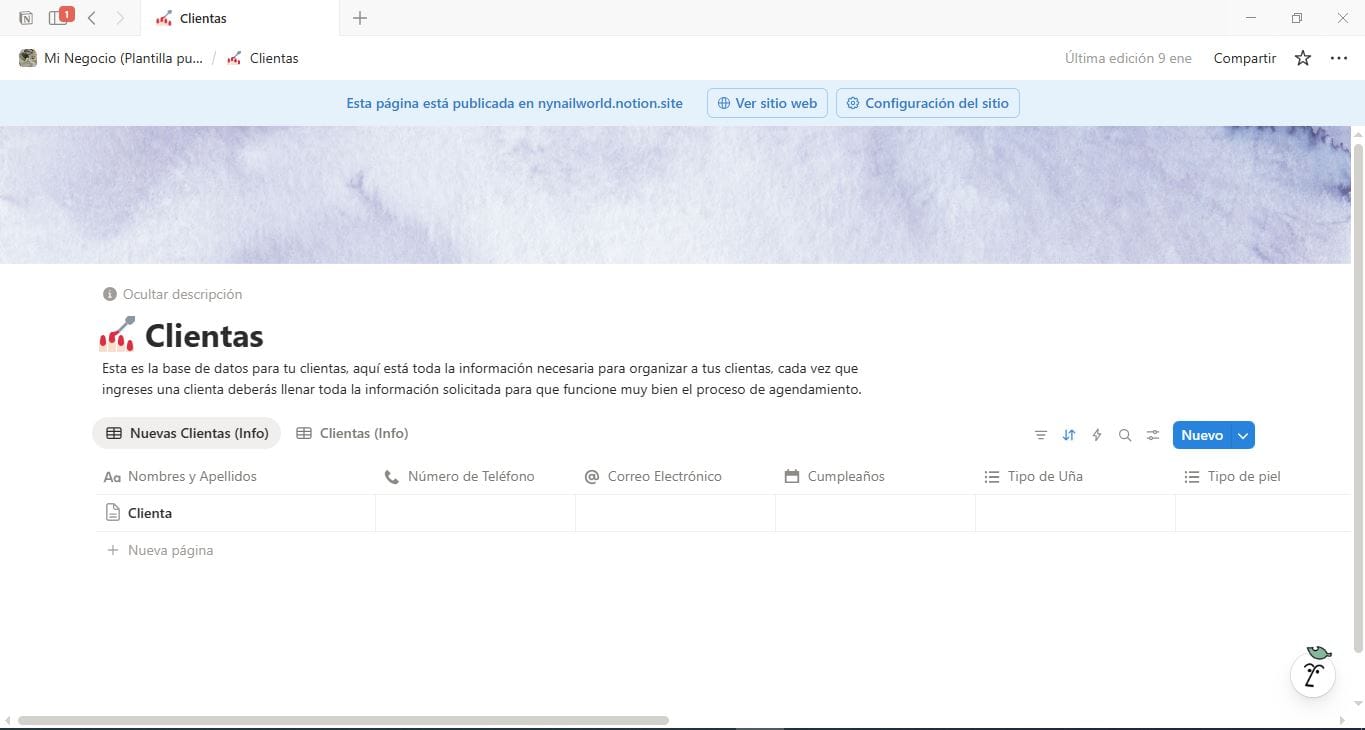1365x730 pixels.
Task: Expand the Nuevo dropdown arrow
Action: (1243, 435)
